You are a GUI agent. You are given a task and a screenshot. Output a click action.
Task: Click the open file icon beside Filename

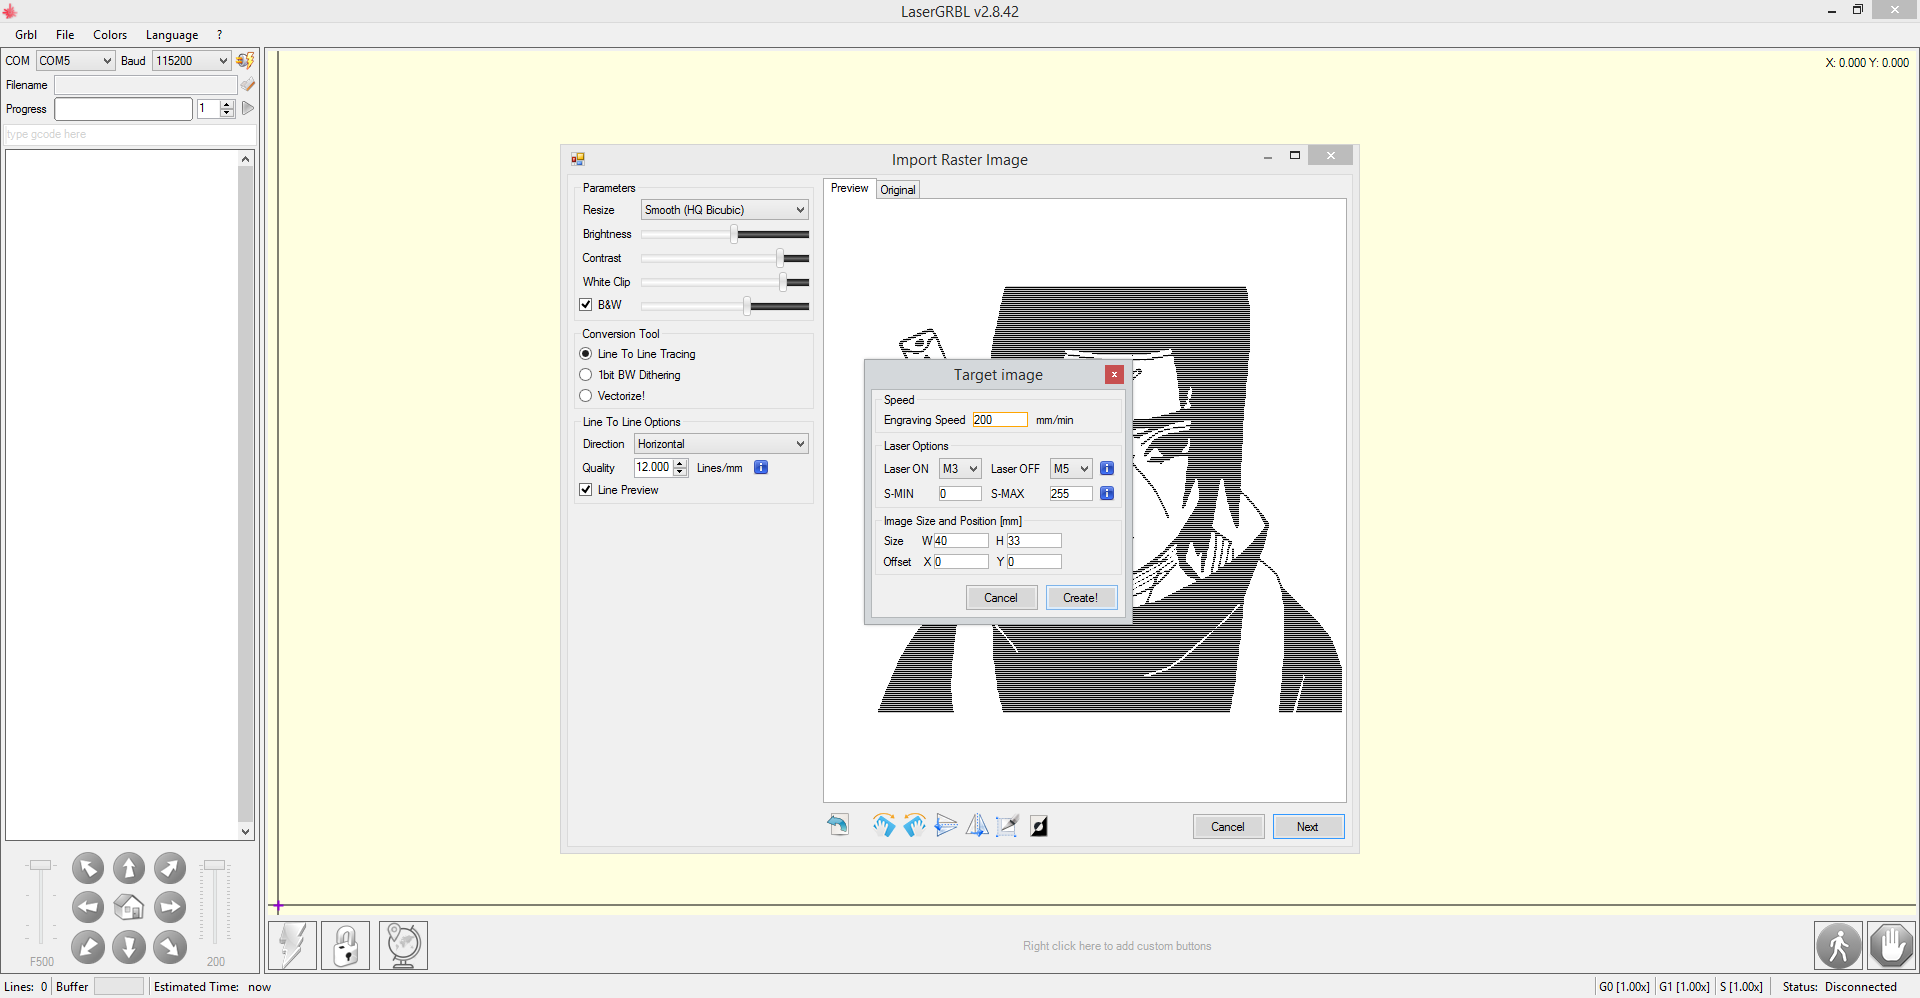pos(248,85)
